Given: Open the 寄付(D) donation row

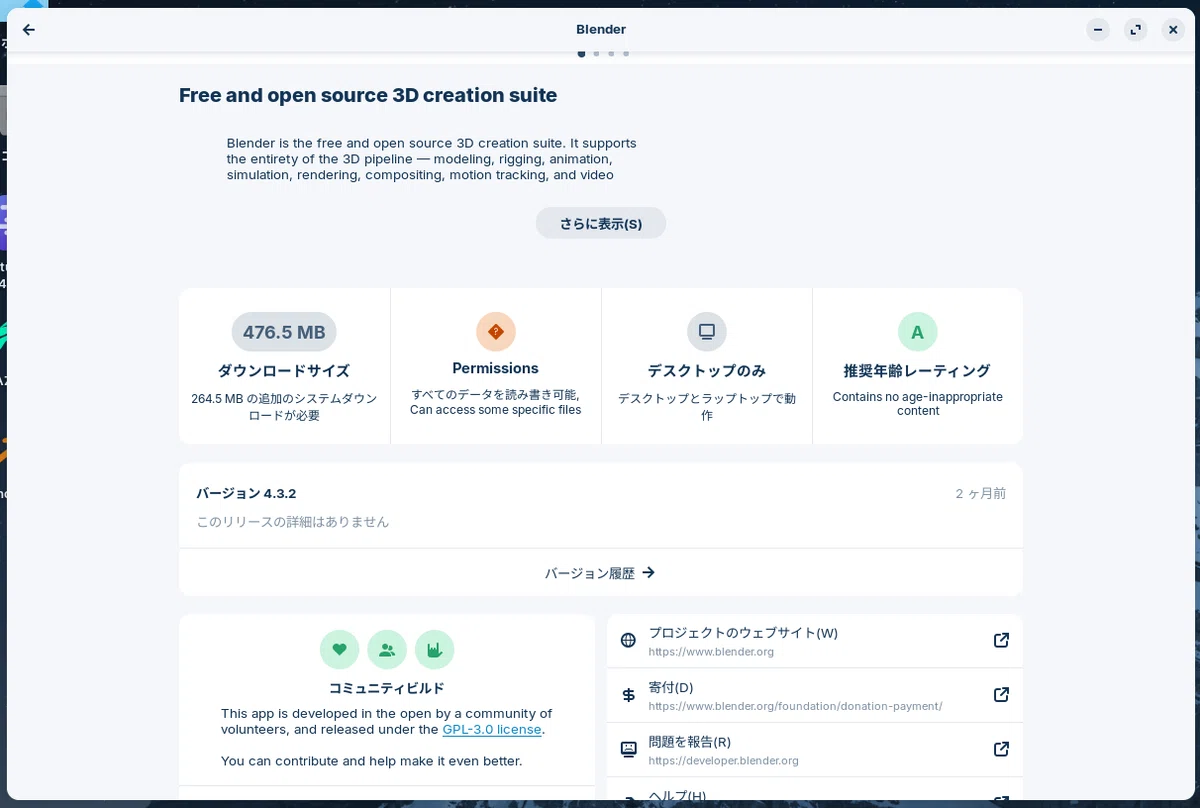Looking at the screenshot, I should tap(815, 695).
